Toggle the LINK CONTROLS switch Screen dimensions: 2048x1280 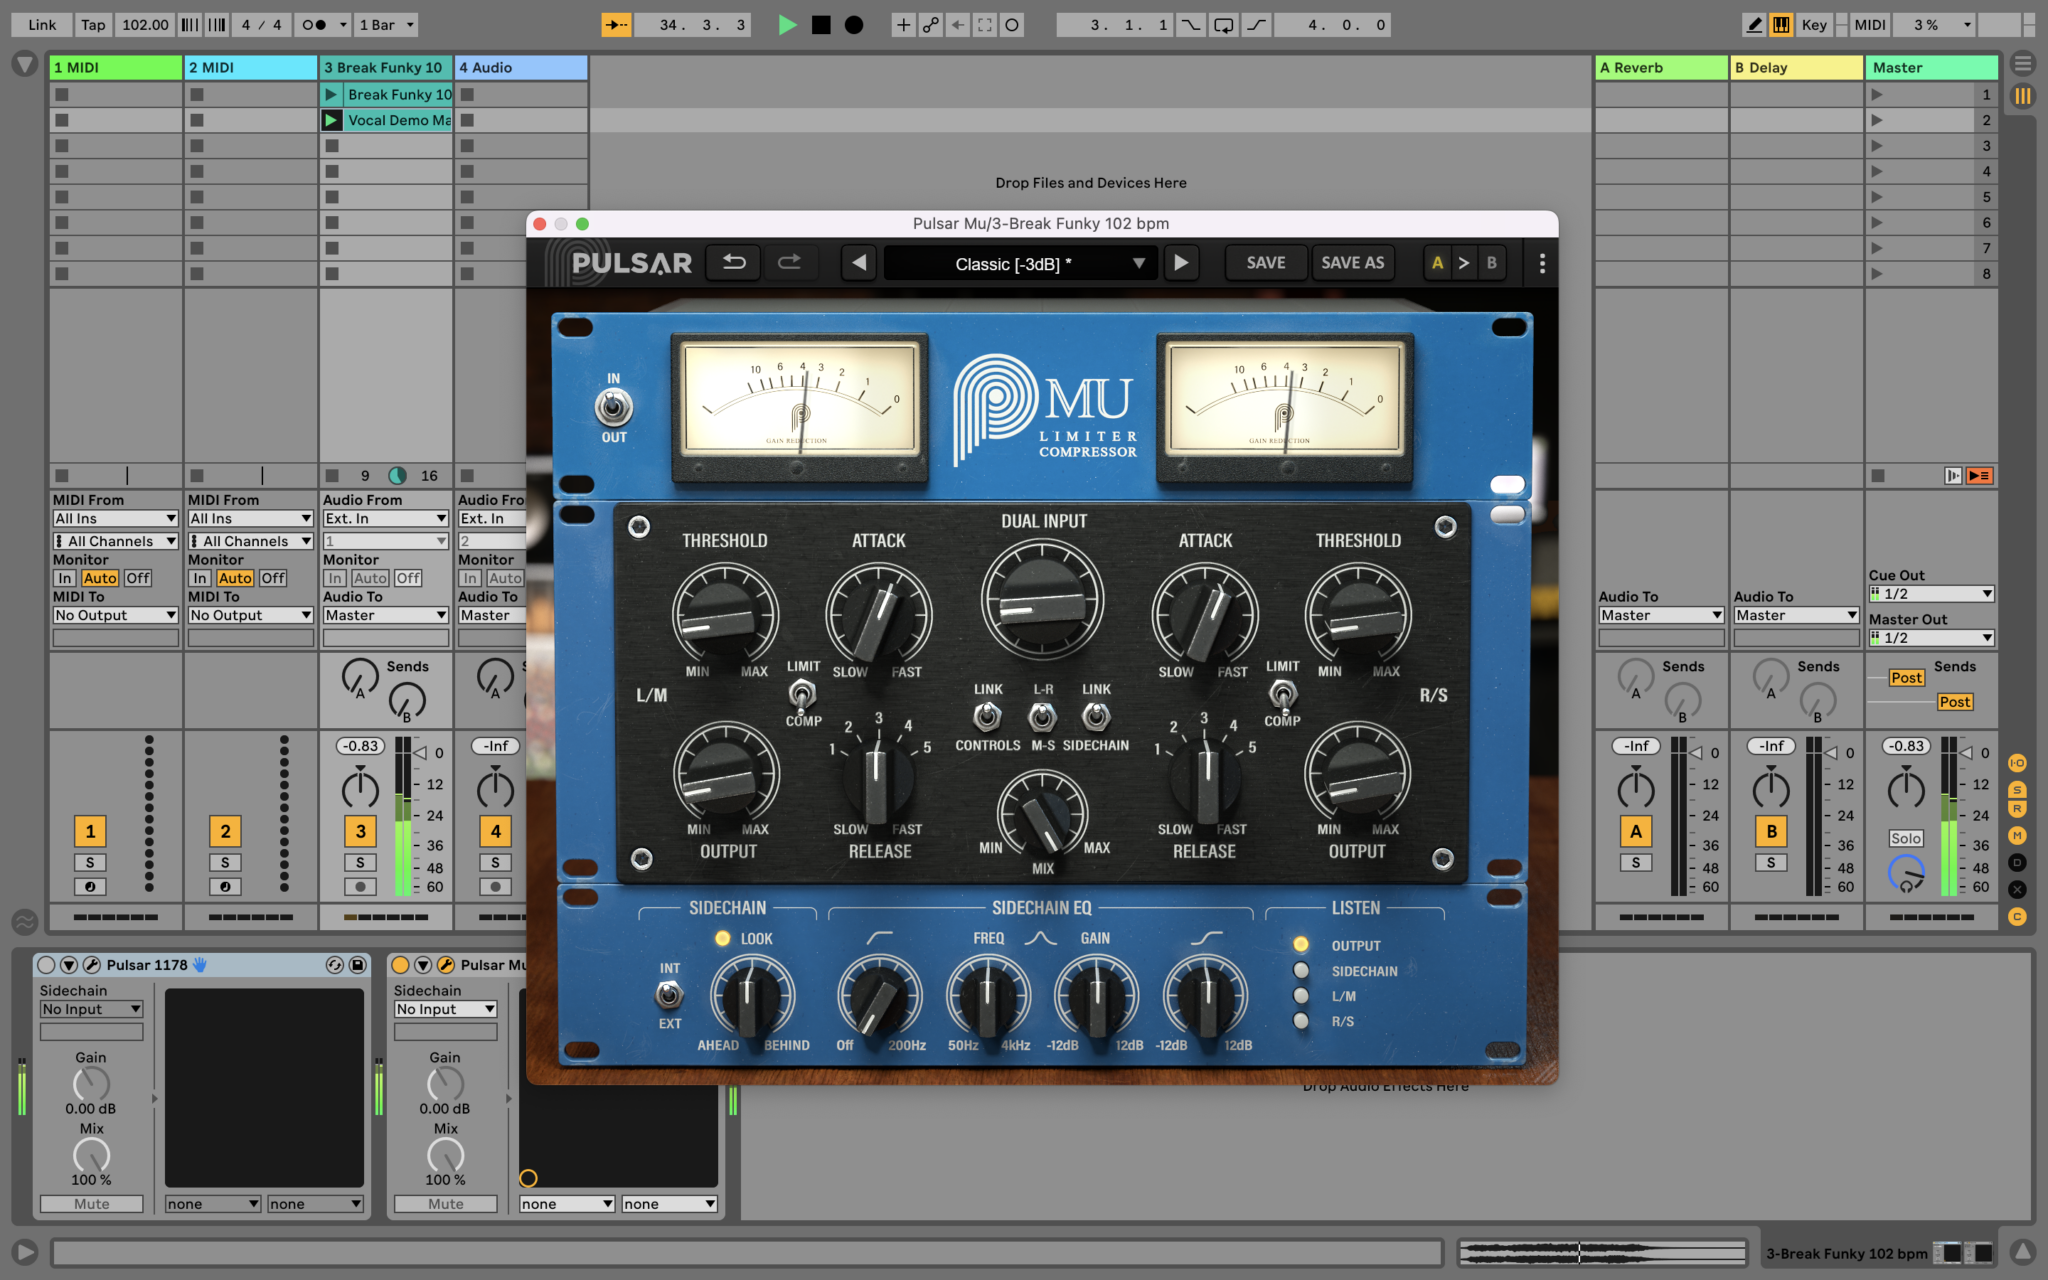coord(987,716)
